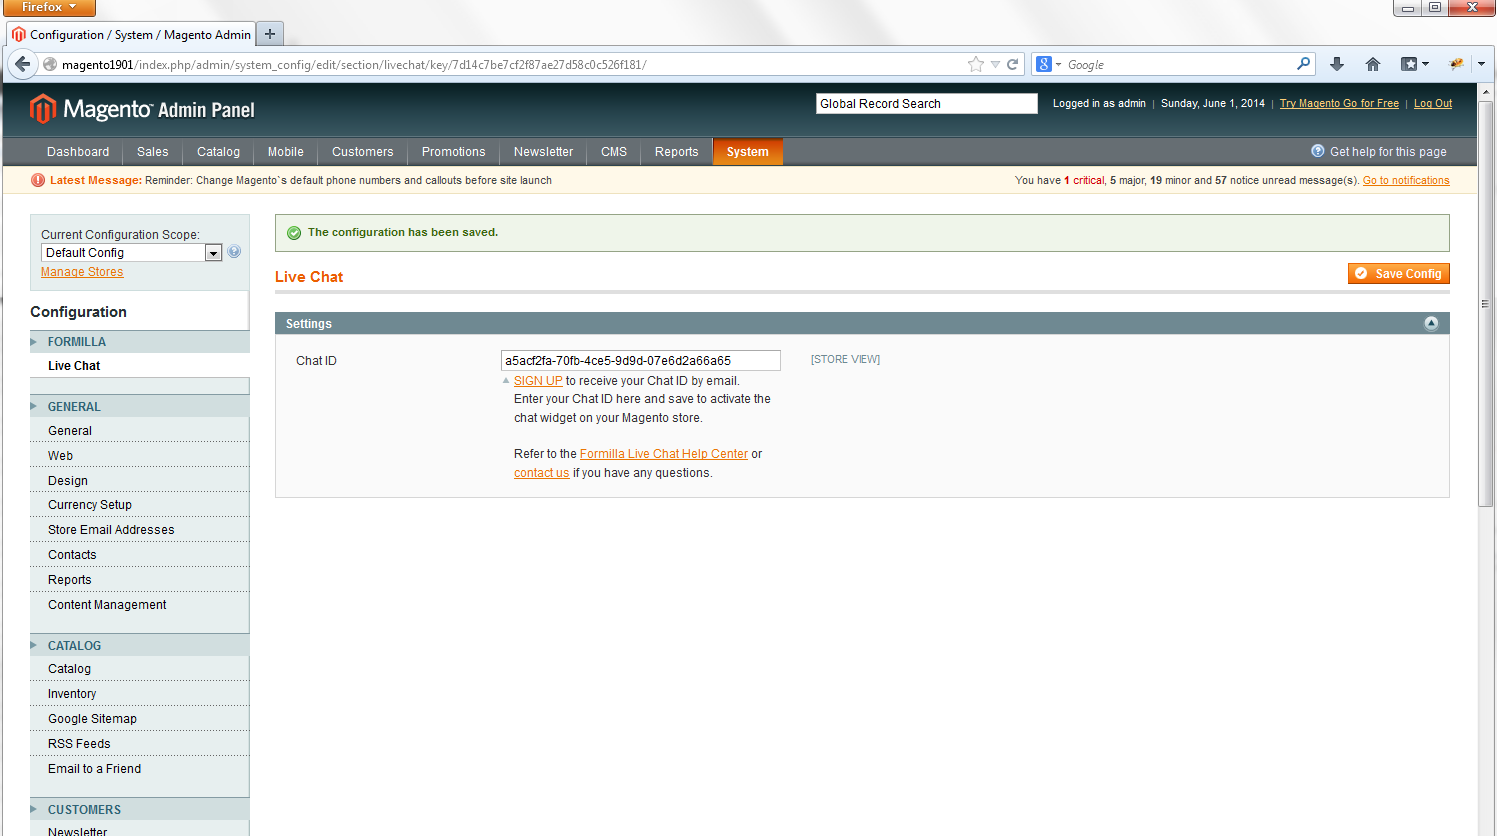Open the CMS menu
The width and height of the screenshot is (1497, 838).
[614, 152]
